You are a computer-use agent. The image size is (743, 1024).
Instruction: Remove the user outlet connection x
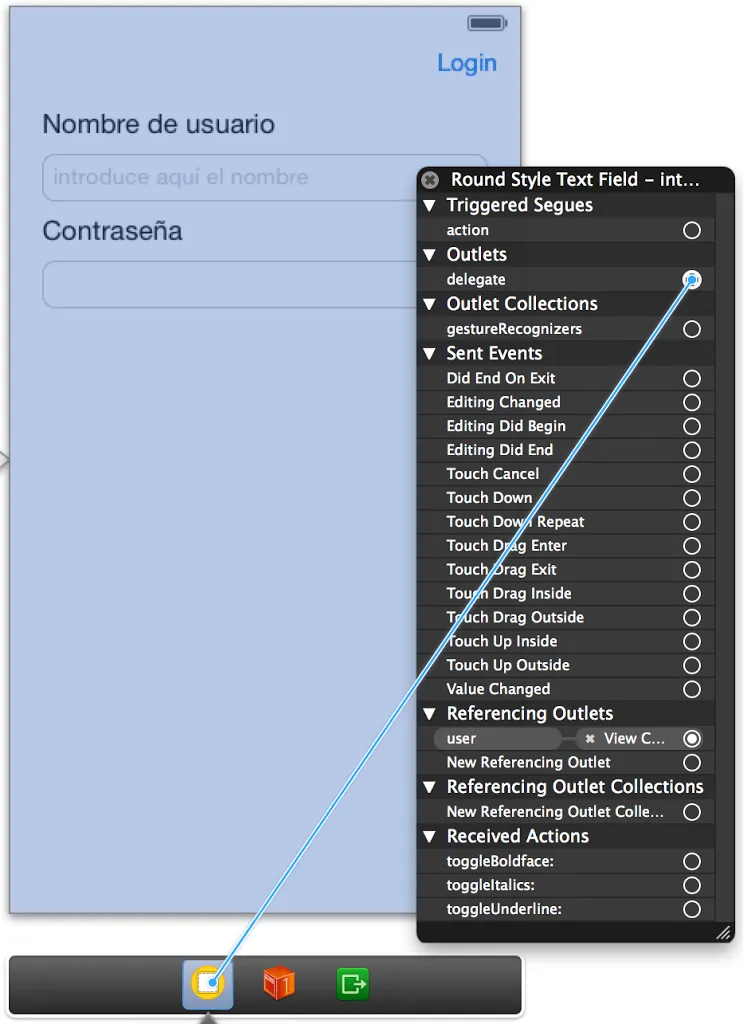590,739
